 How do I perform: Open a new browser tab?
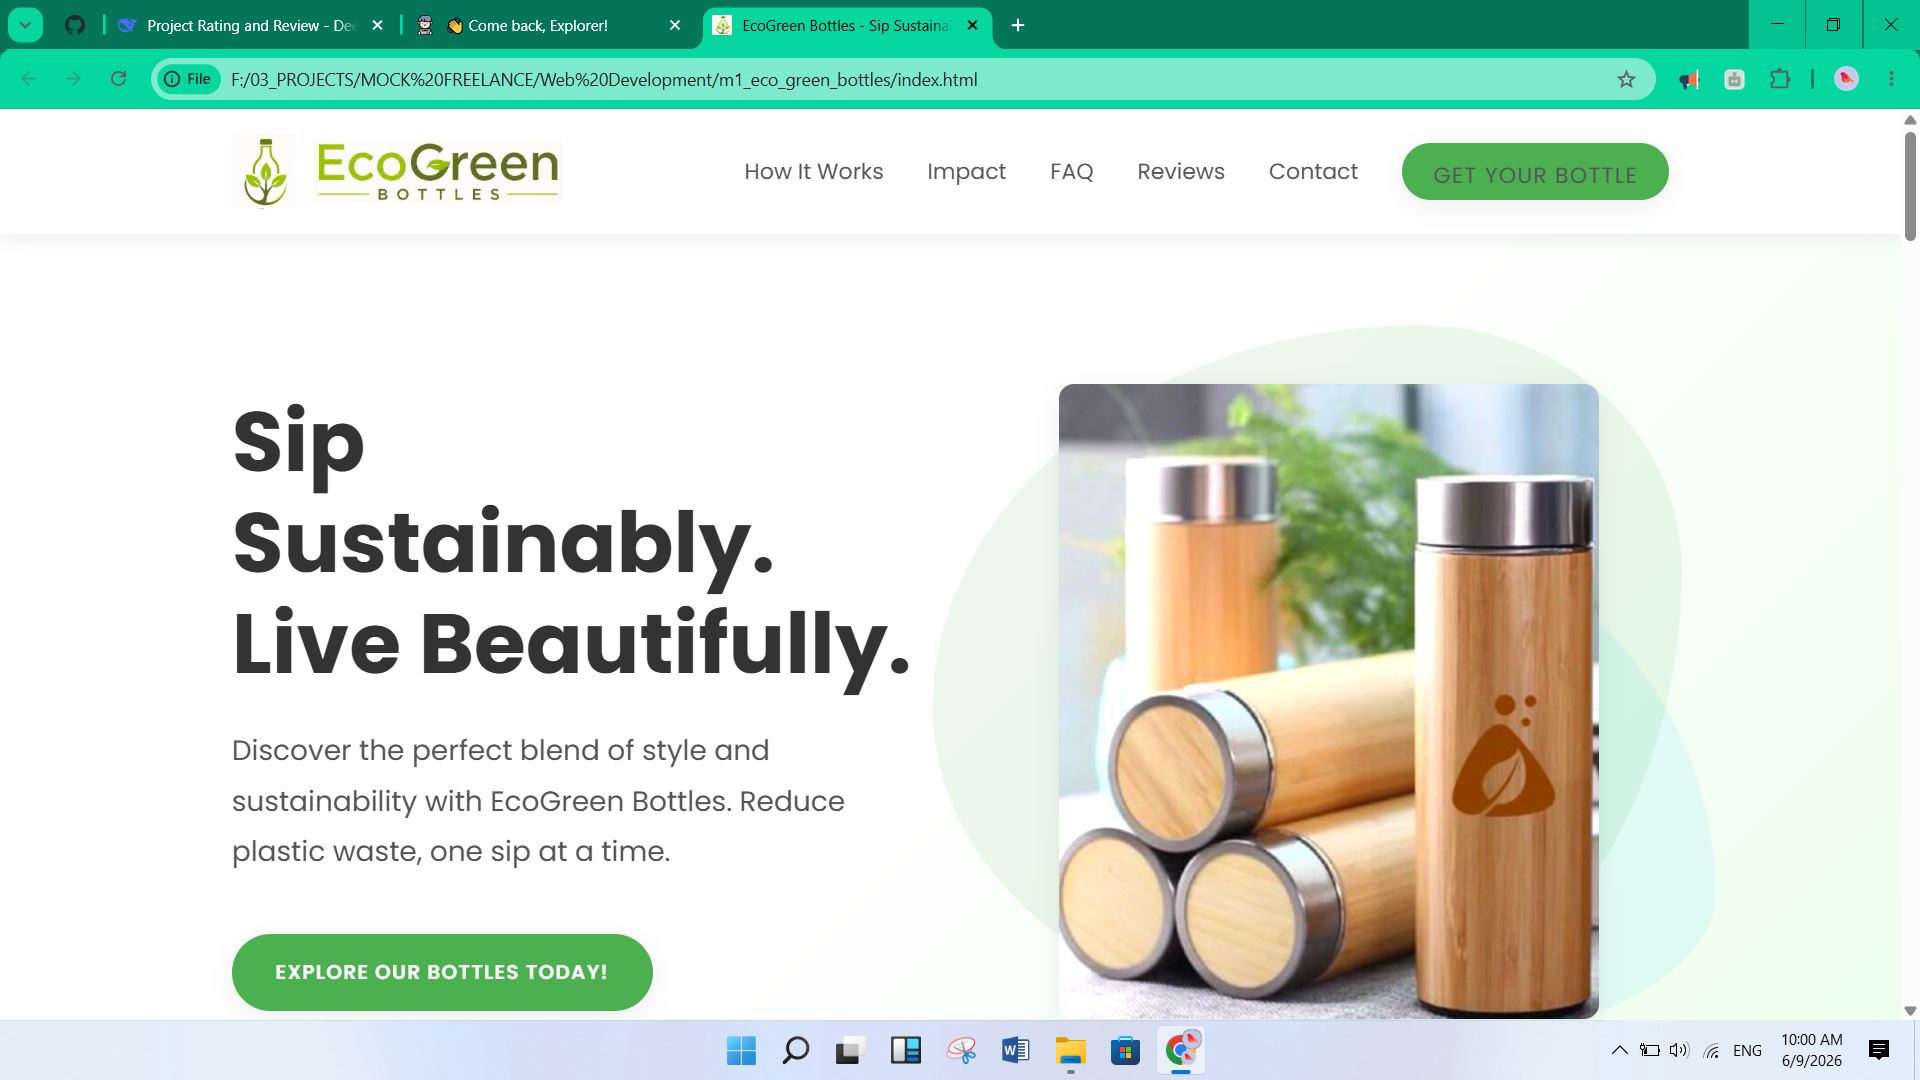[x=1018, y=25]
